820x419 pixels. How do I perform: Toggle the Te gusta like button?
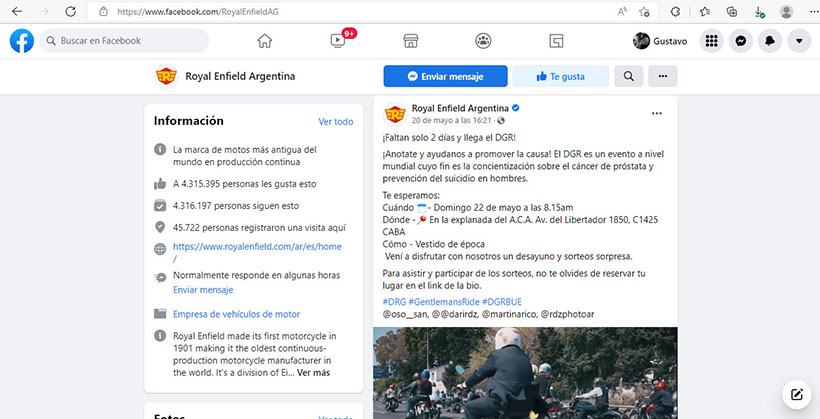pos(560,76)
